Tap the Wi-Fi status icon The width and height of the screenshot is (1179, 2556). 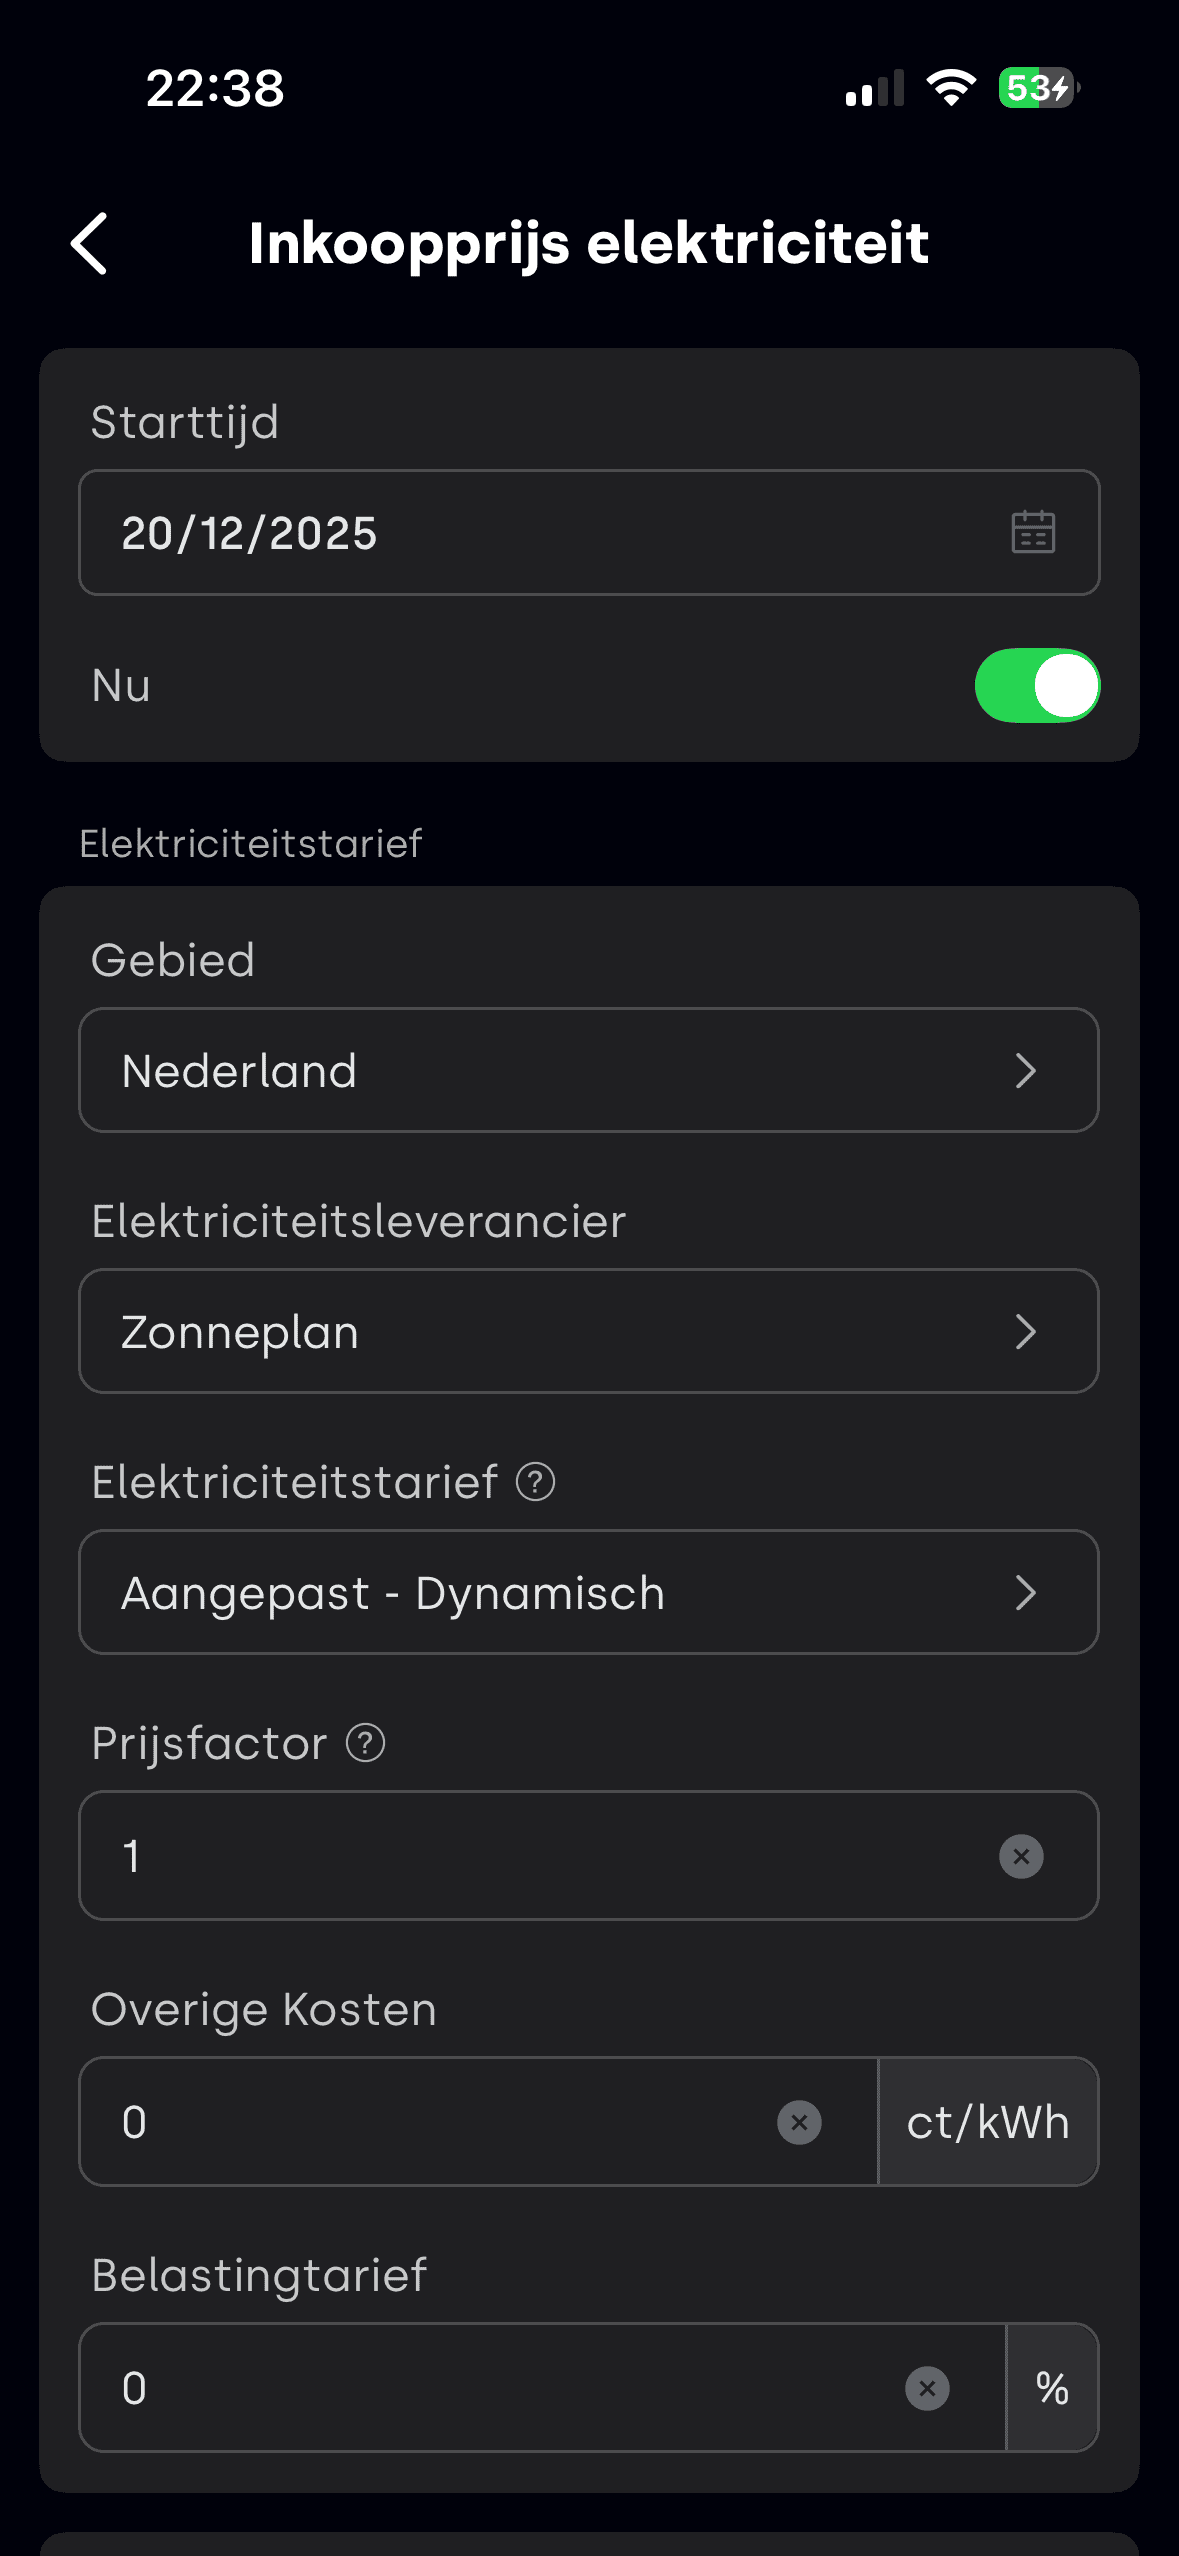[950, 88]
